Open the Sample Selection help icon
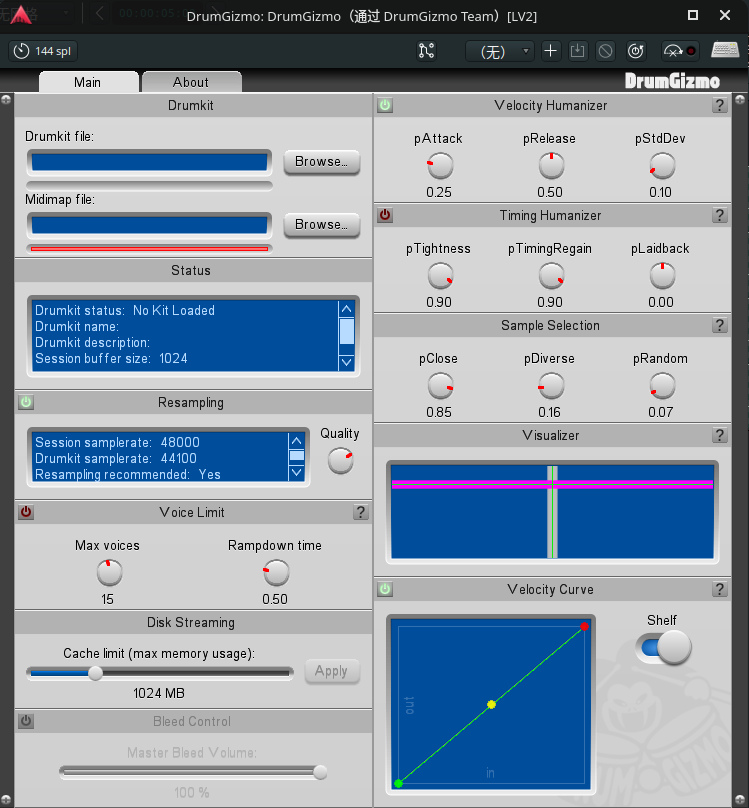The height and width of the screenshot is (808, 749). pyautogui.click(x=720, y=325)
